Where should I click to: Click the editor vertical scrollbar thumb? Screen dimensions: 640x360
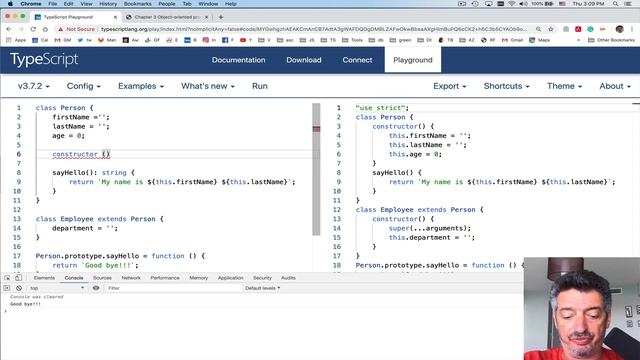pyautogui.click(x=316, y=169)
